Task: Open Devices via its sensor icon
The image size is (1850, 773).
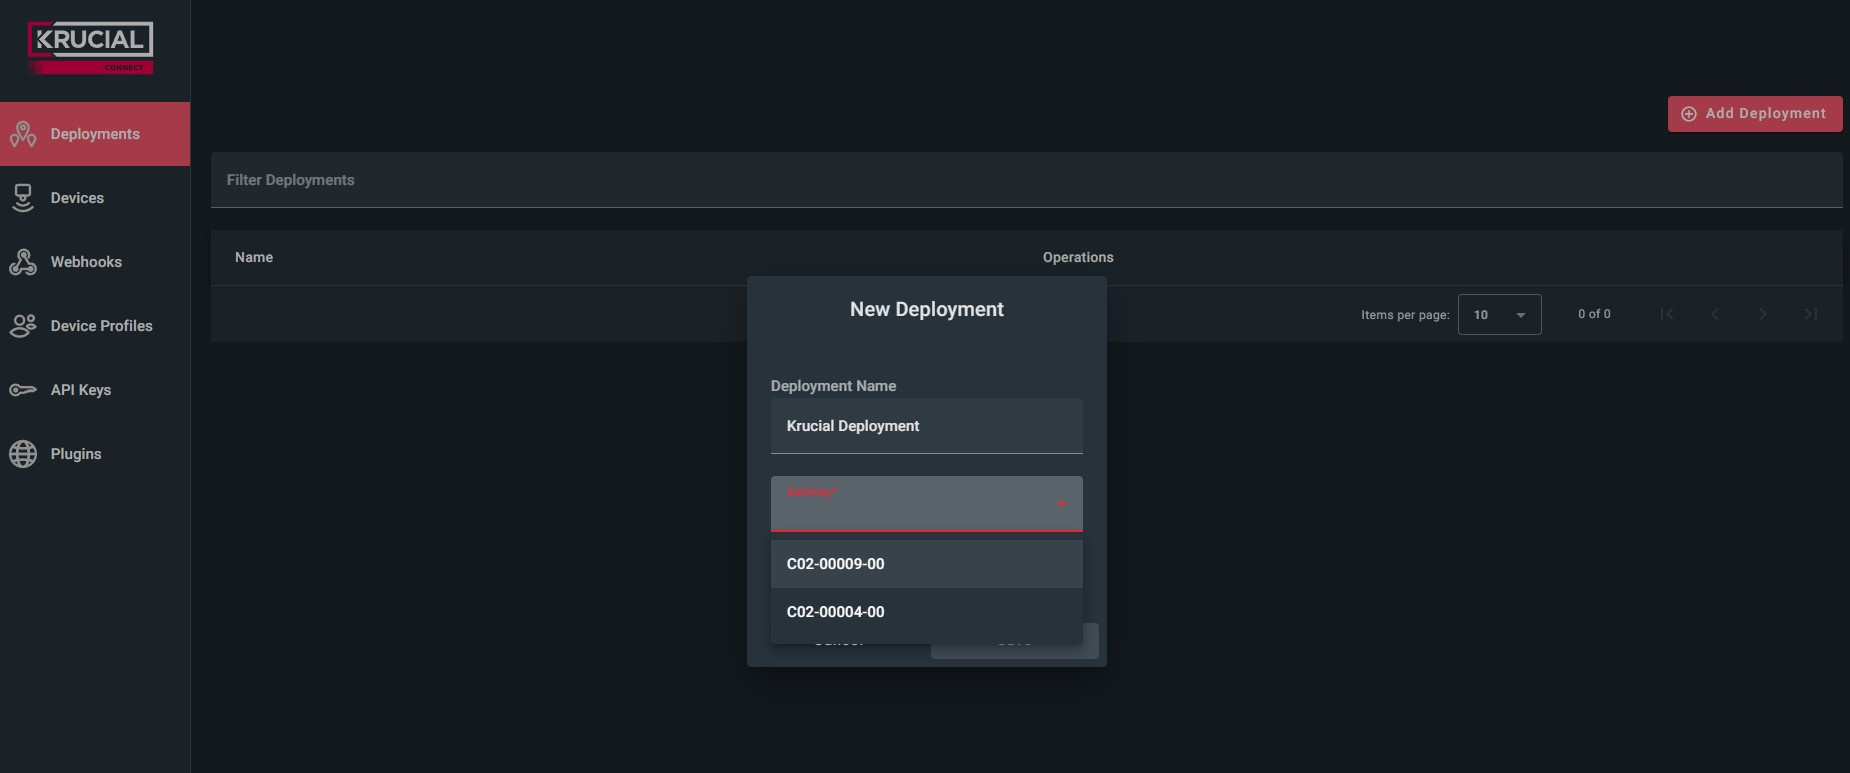Action: click(23, 198)
